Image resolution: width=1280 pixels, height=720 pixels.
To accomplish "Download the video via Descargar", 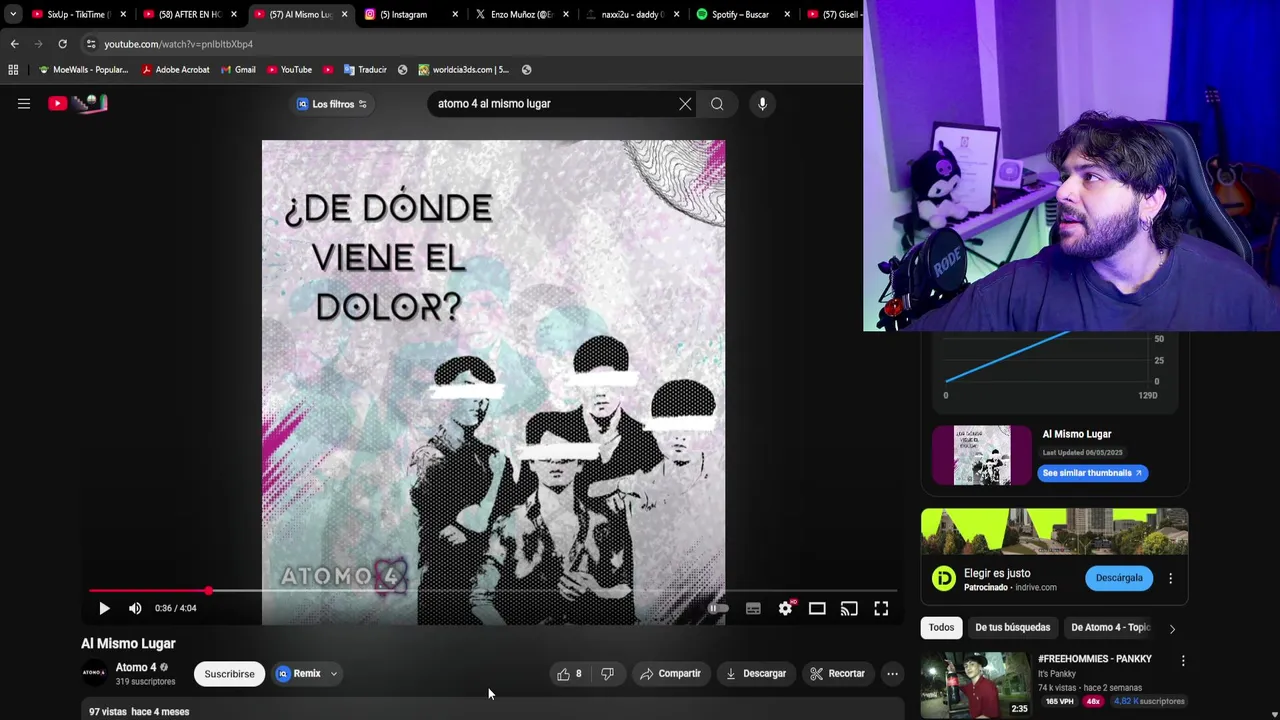I will pos(756,674).
